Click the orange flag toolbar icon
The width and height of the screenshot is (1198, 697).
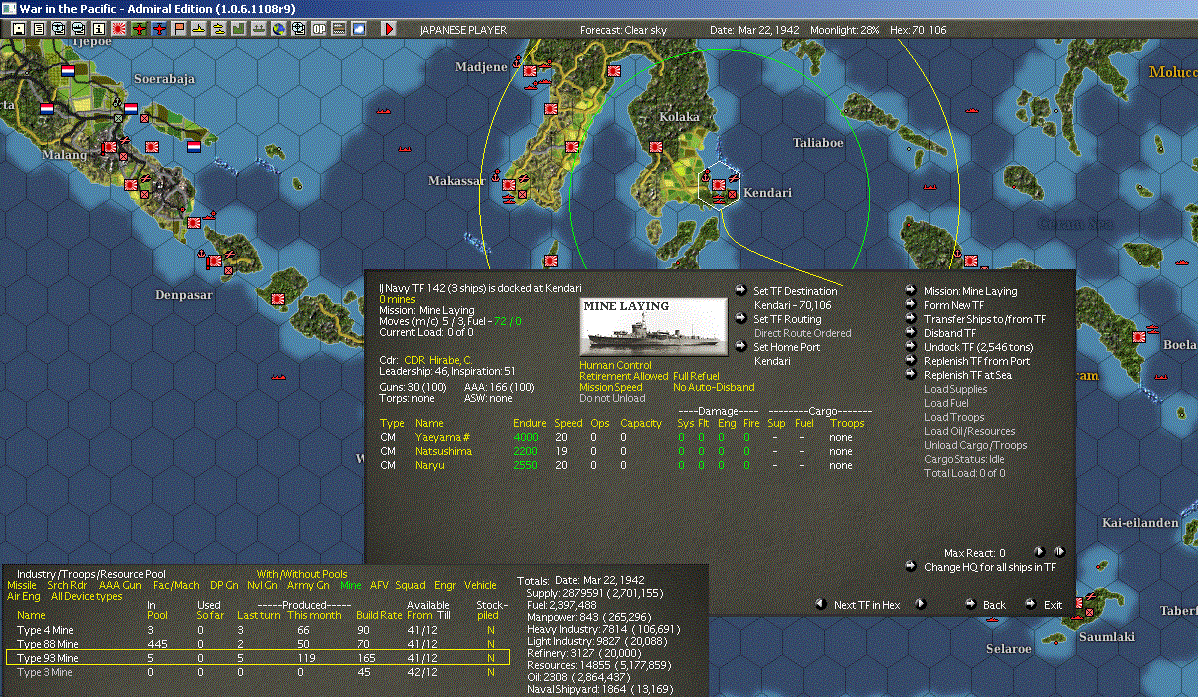pos(179,29)
